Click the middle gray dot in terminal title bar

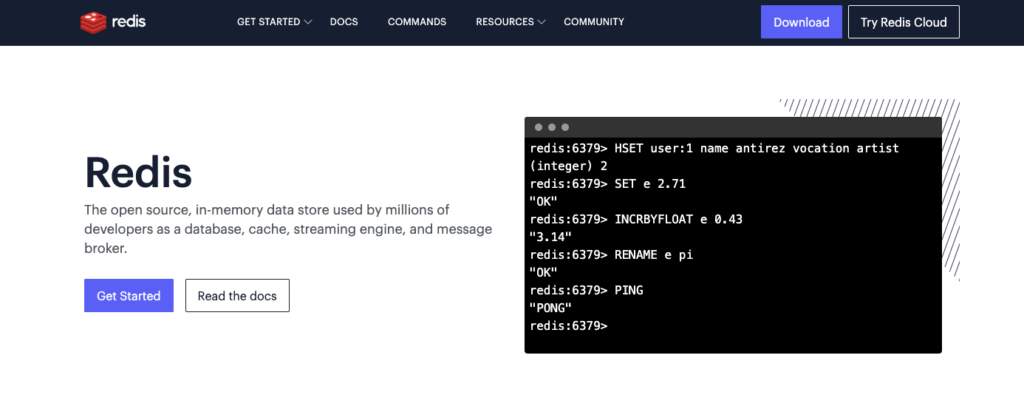(552, 127)
